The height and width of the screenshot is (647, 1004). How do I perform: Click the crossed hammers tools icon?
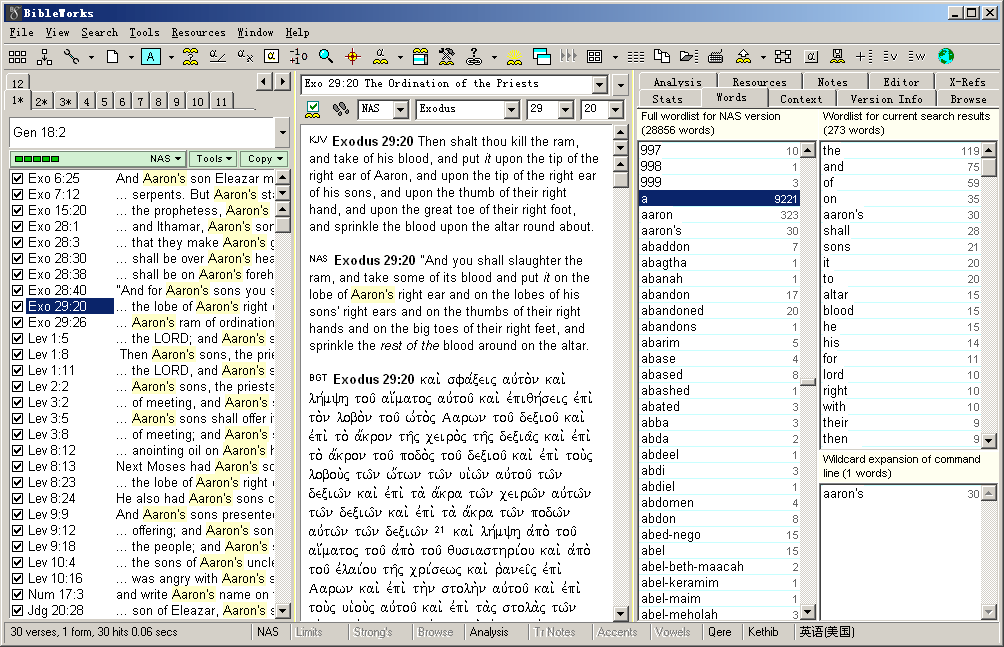click(x=447, y=57)
